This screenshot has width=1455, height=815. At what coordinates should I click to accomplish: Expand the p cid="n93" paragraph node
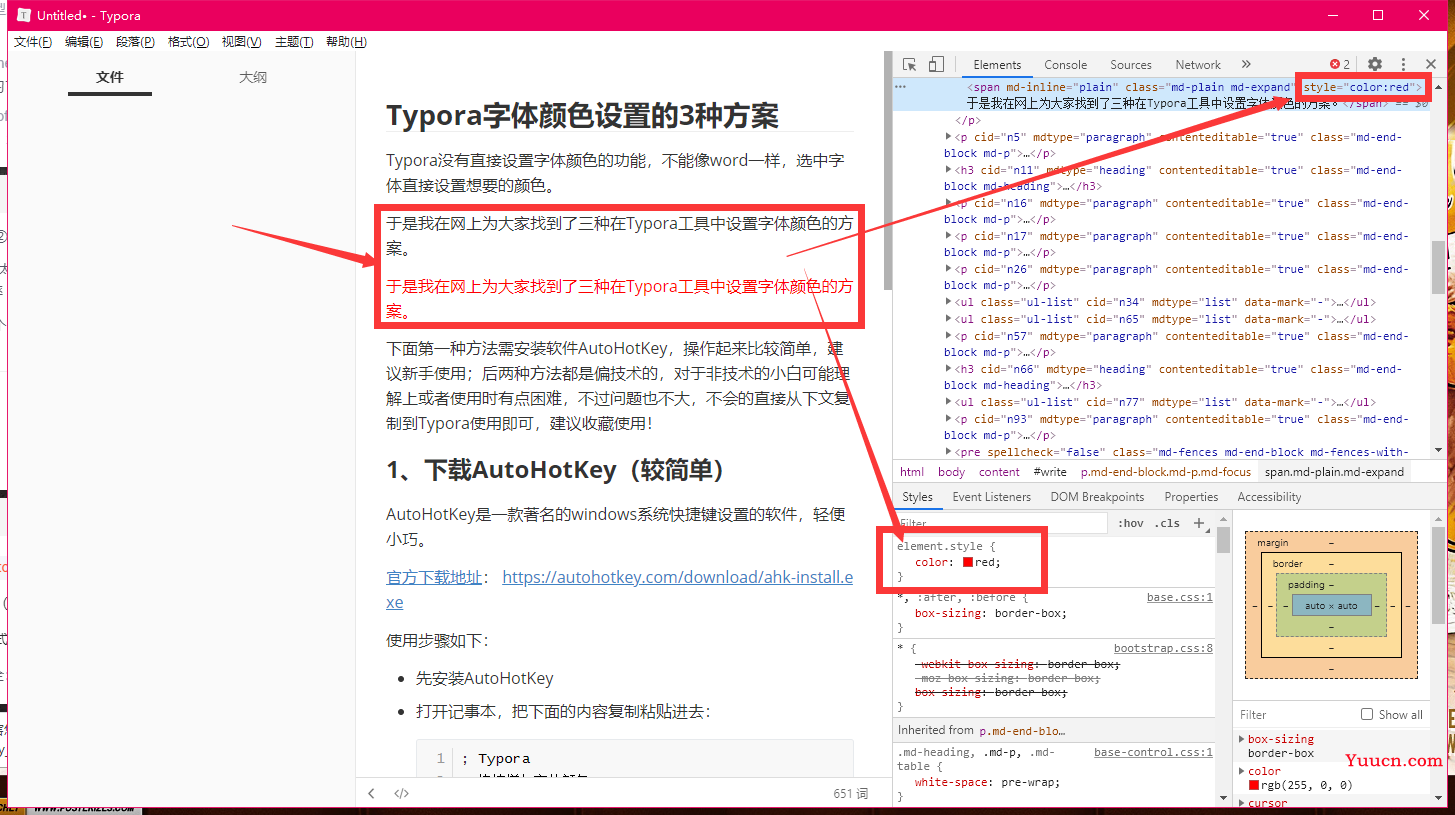click(x=949, y=419)
